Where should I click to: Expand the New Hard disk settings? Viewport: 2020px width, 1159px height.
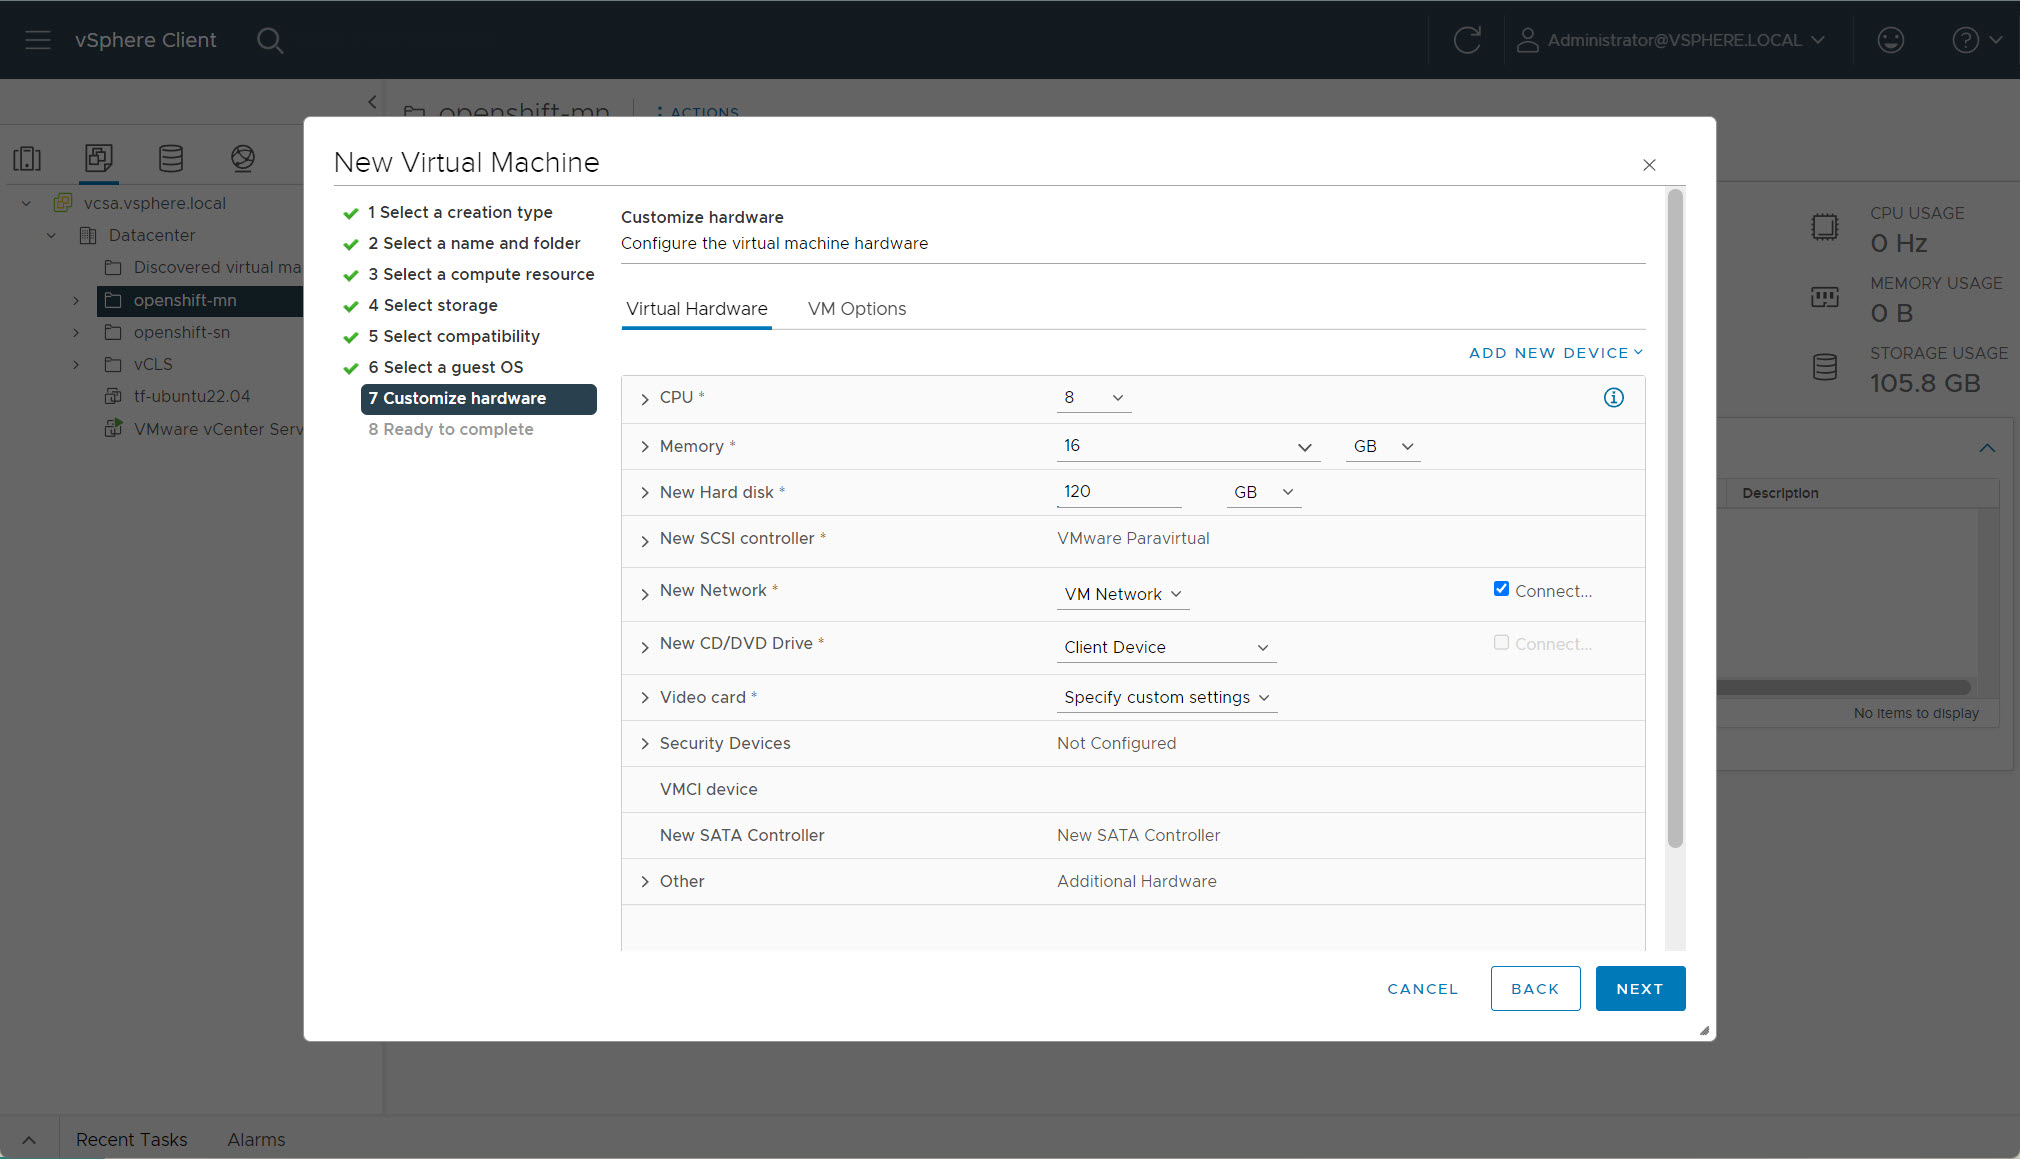pos(645,493)
